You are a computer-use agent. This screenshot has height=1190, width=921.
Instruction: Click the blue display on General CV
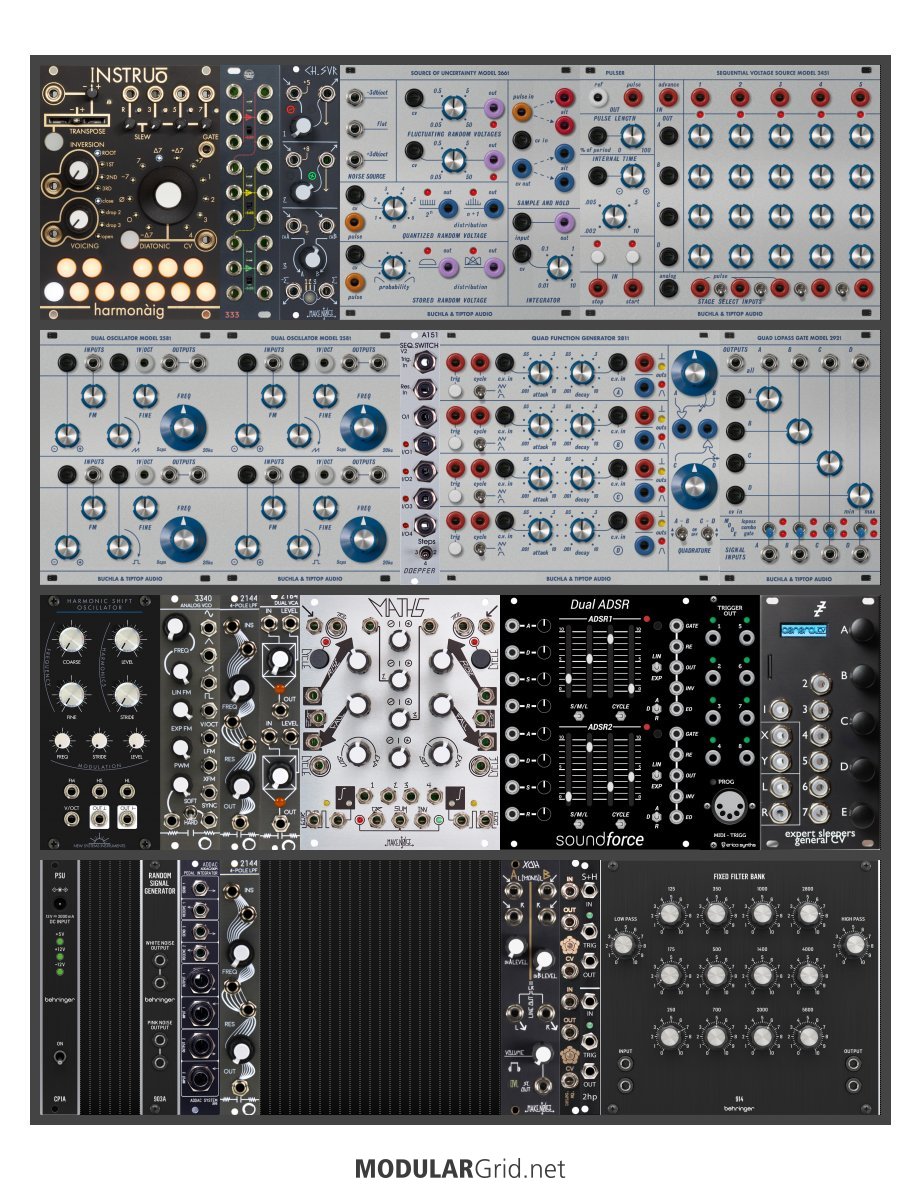point(803,630)
